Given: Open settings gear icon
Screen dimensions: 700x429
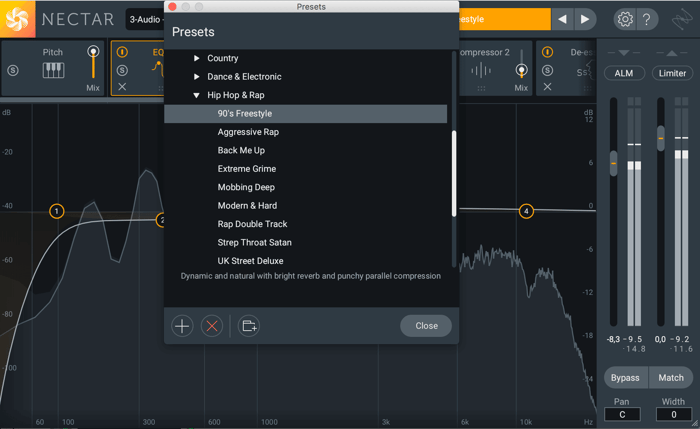Looking at the screenshot, I should [x=625, y=19].
